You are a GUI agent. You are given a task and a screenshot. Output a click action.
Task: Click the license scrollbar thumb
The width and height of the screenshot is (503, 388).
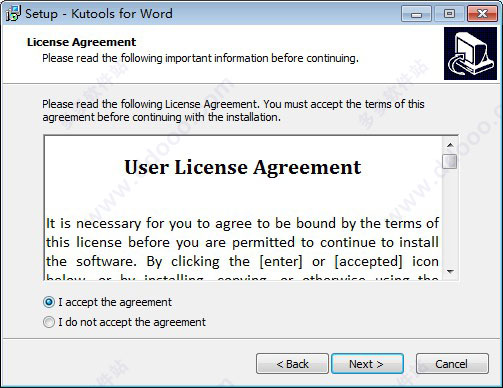click(450, 161)
